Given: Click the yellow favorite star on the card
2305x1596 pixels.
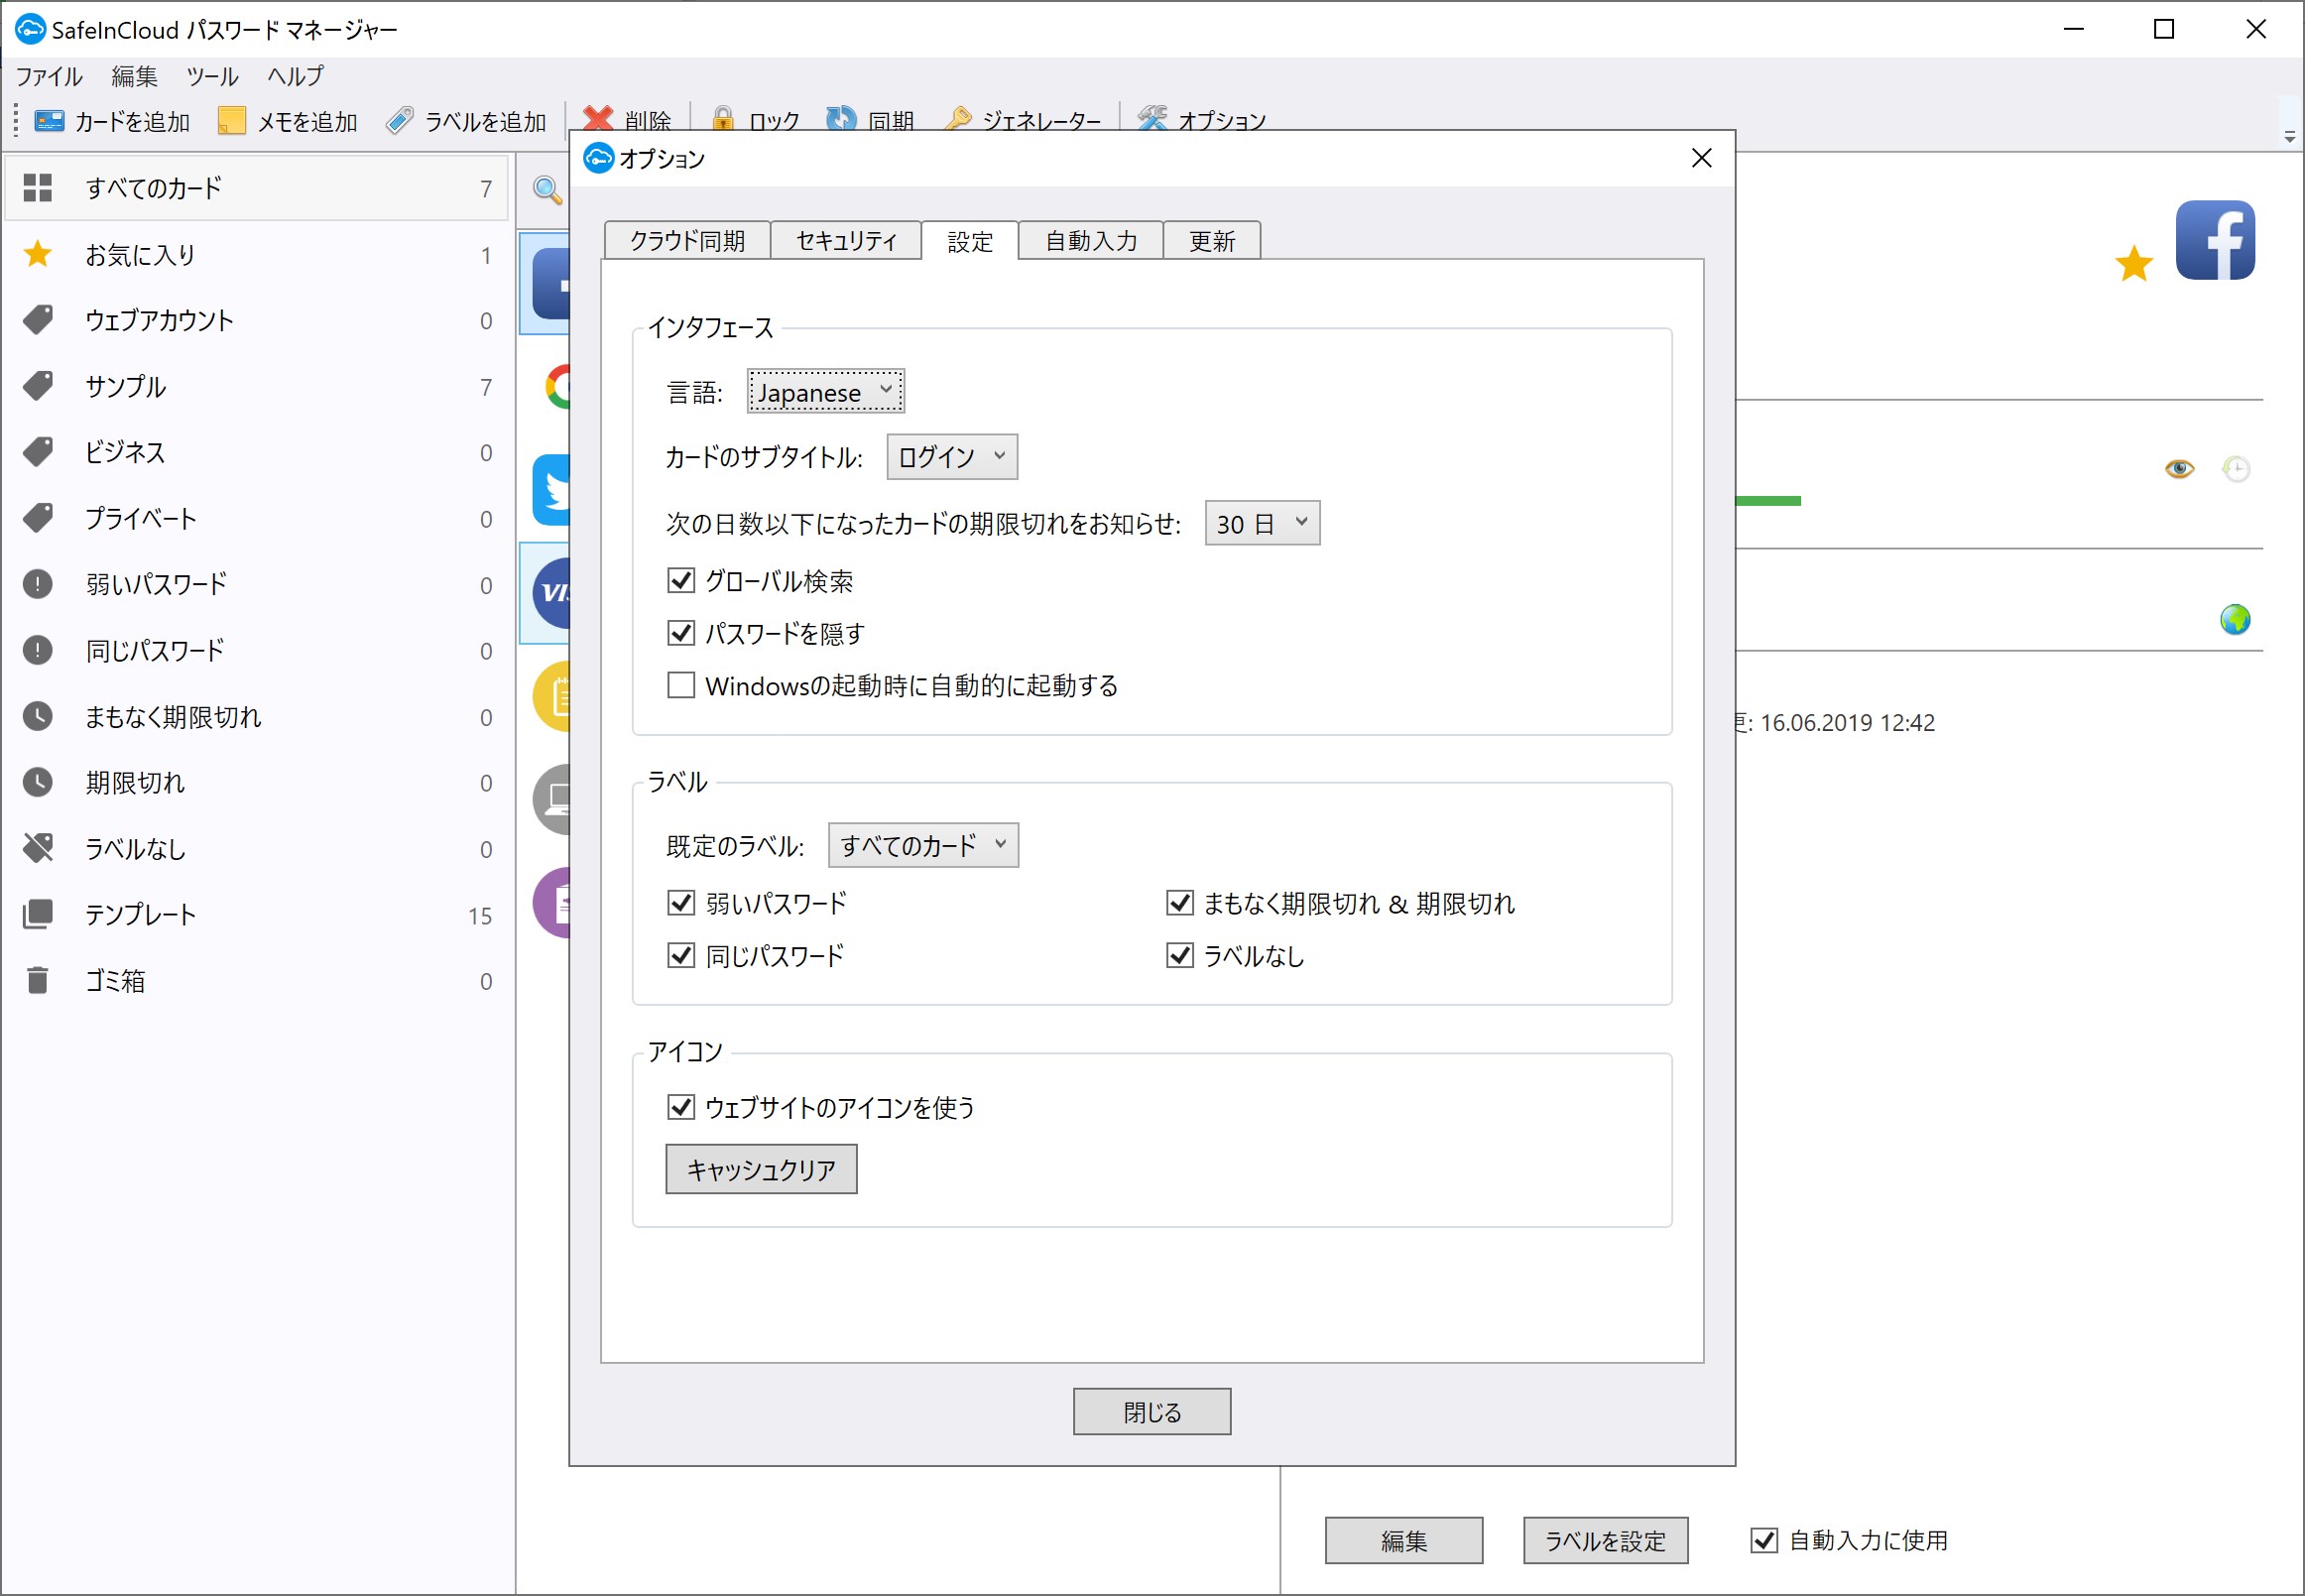Looking at the screenshot, I should pyautogui.click(x=2133, y=264).
